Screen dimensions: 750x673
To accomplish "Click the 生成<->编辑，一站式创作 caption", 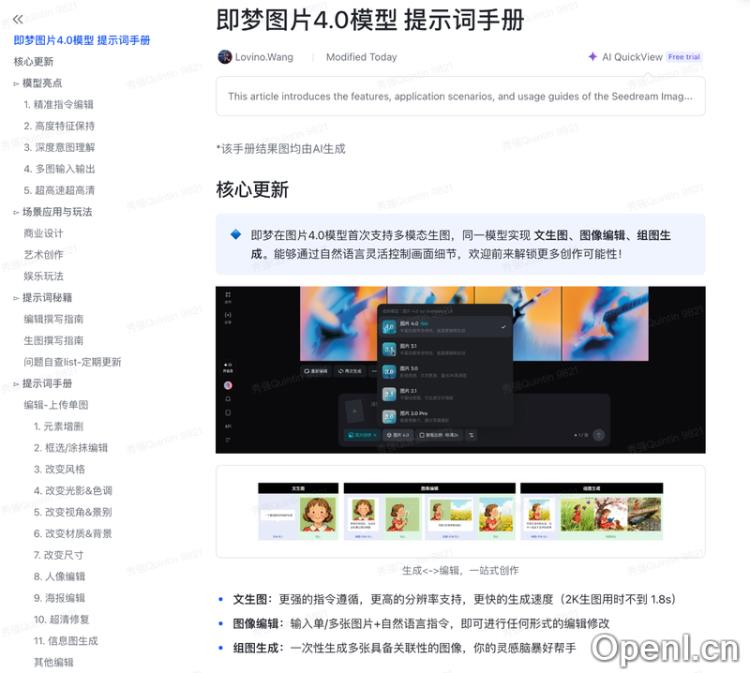I will (460, 570).
